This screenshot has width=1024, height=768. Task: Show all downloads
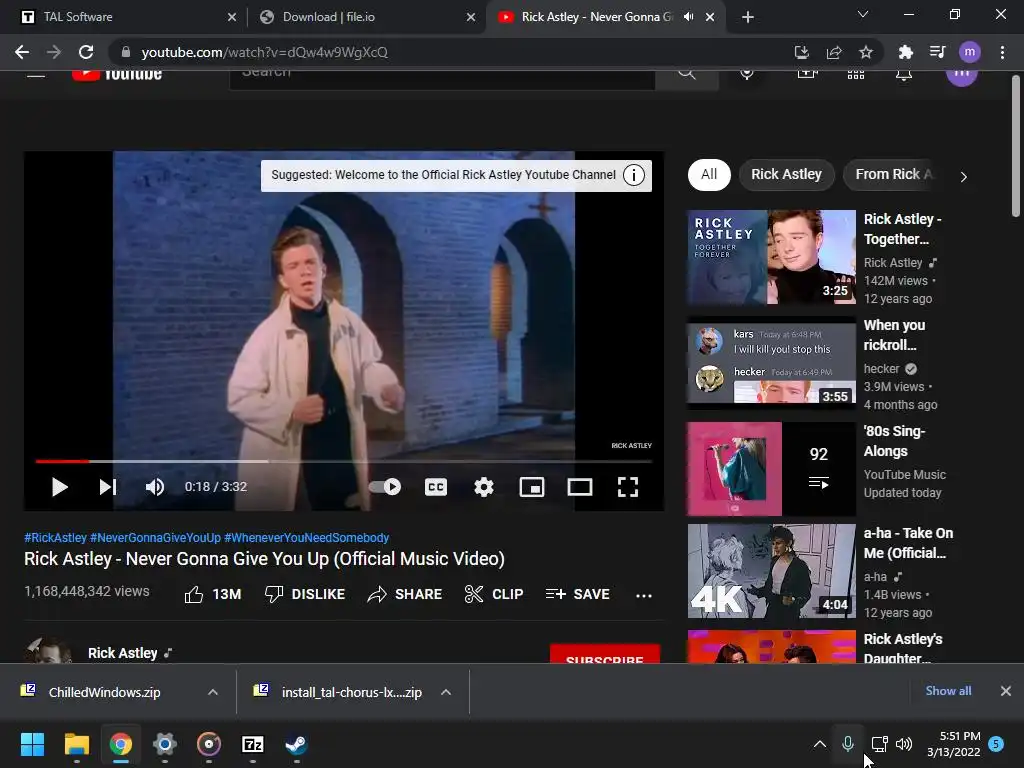948,691
